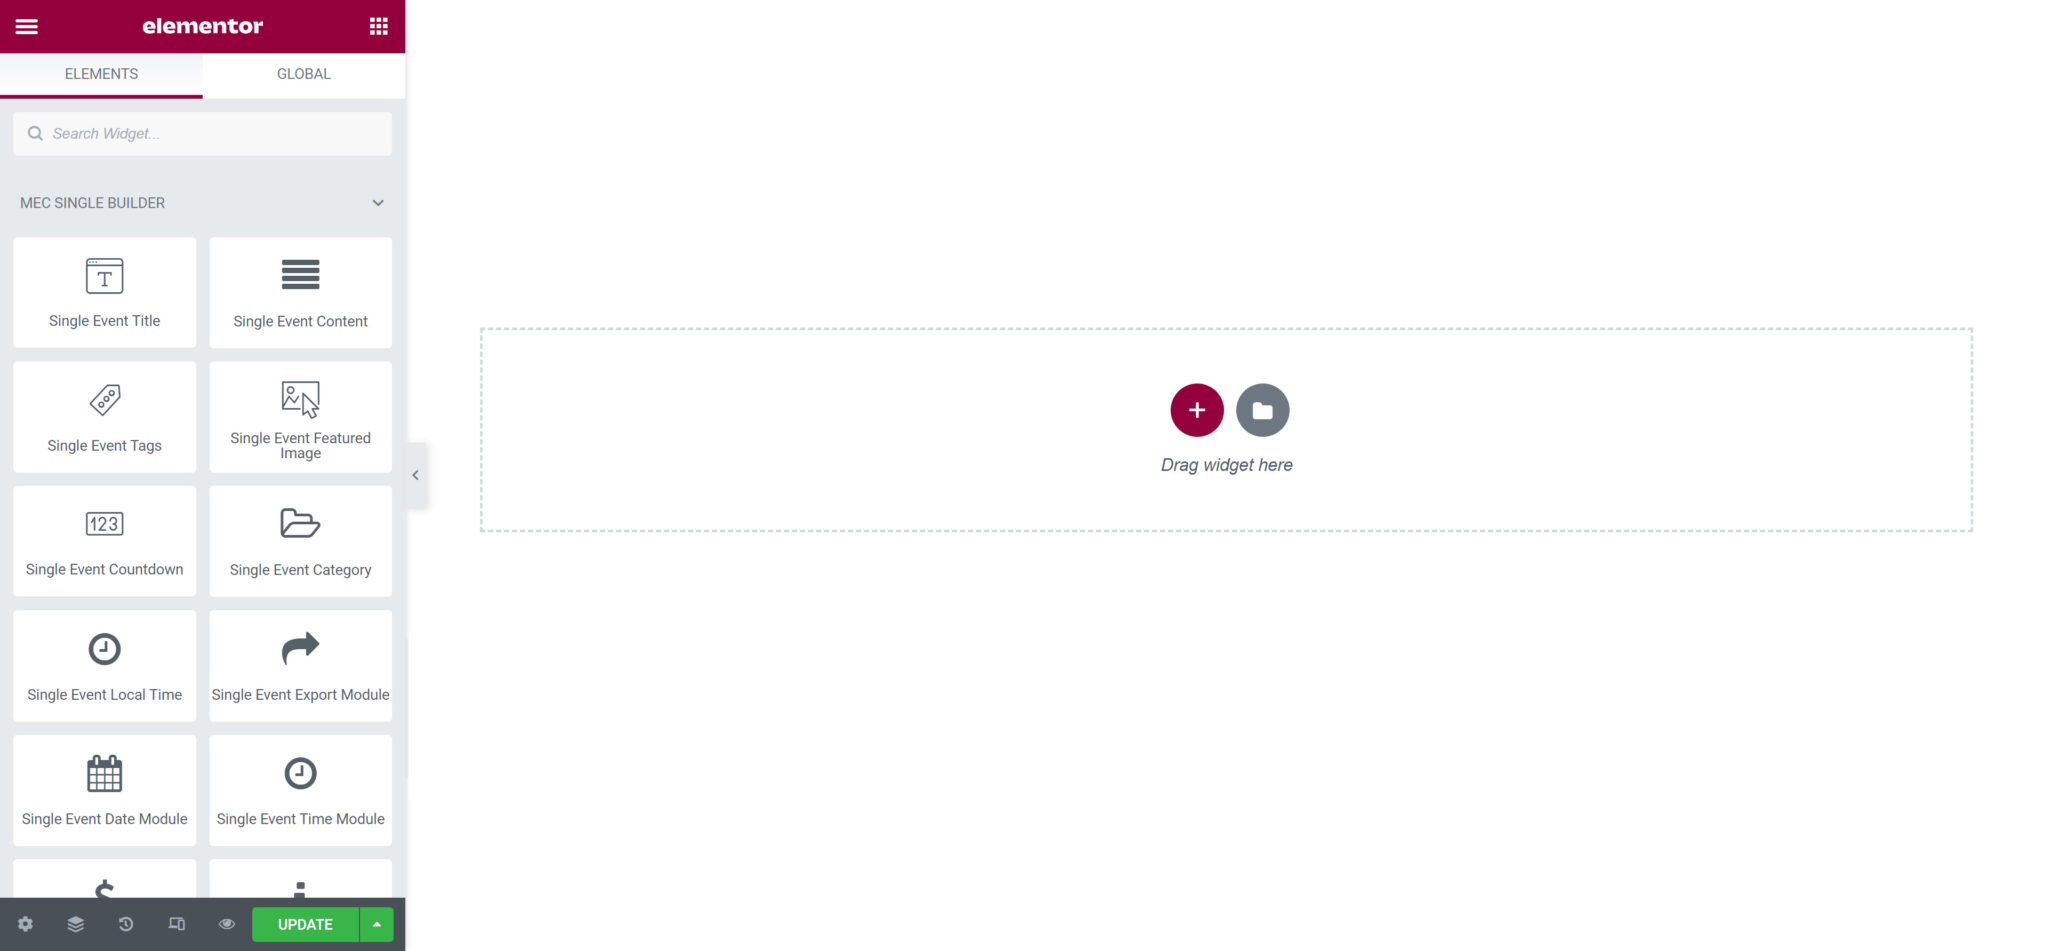
Task: Choose the Single Event Export Module widget
Action: 300,666
